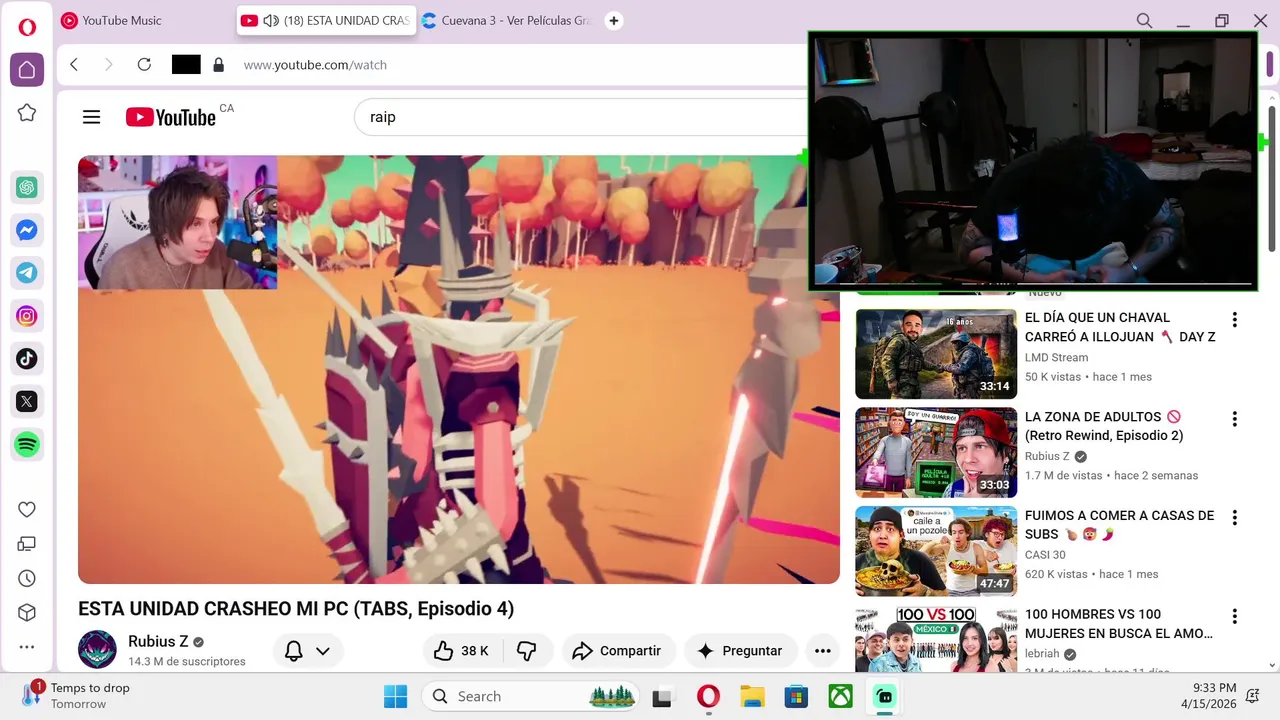The width and height of the screenshot is (1280, 720).
Task: Click the video title FUIMOS A COMER A CASAS
Action: pyautogui.click(x=1120, y=525)
